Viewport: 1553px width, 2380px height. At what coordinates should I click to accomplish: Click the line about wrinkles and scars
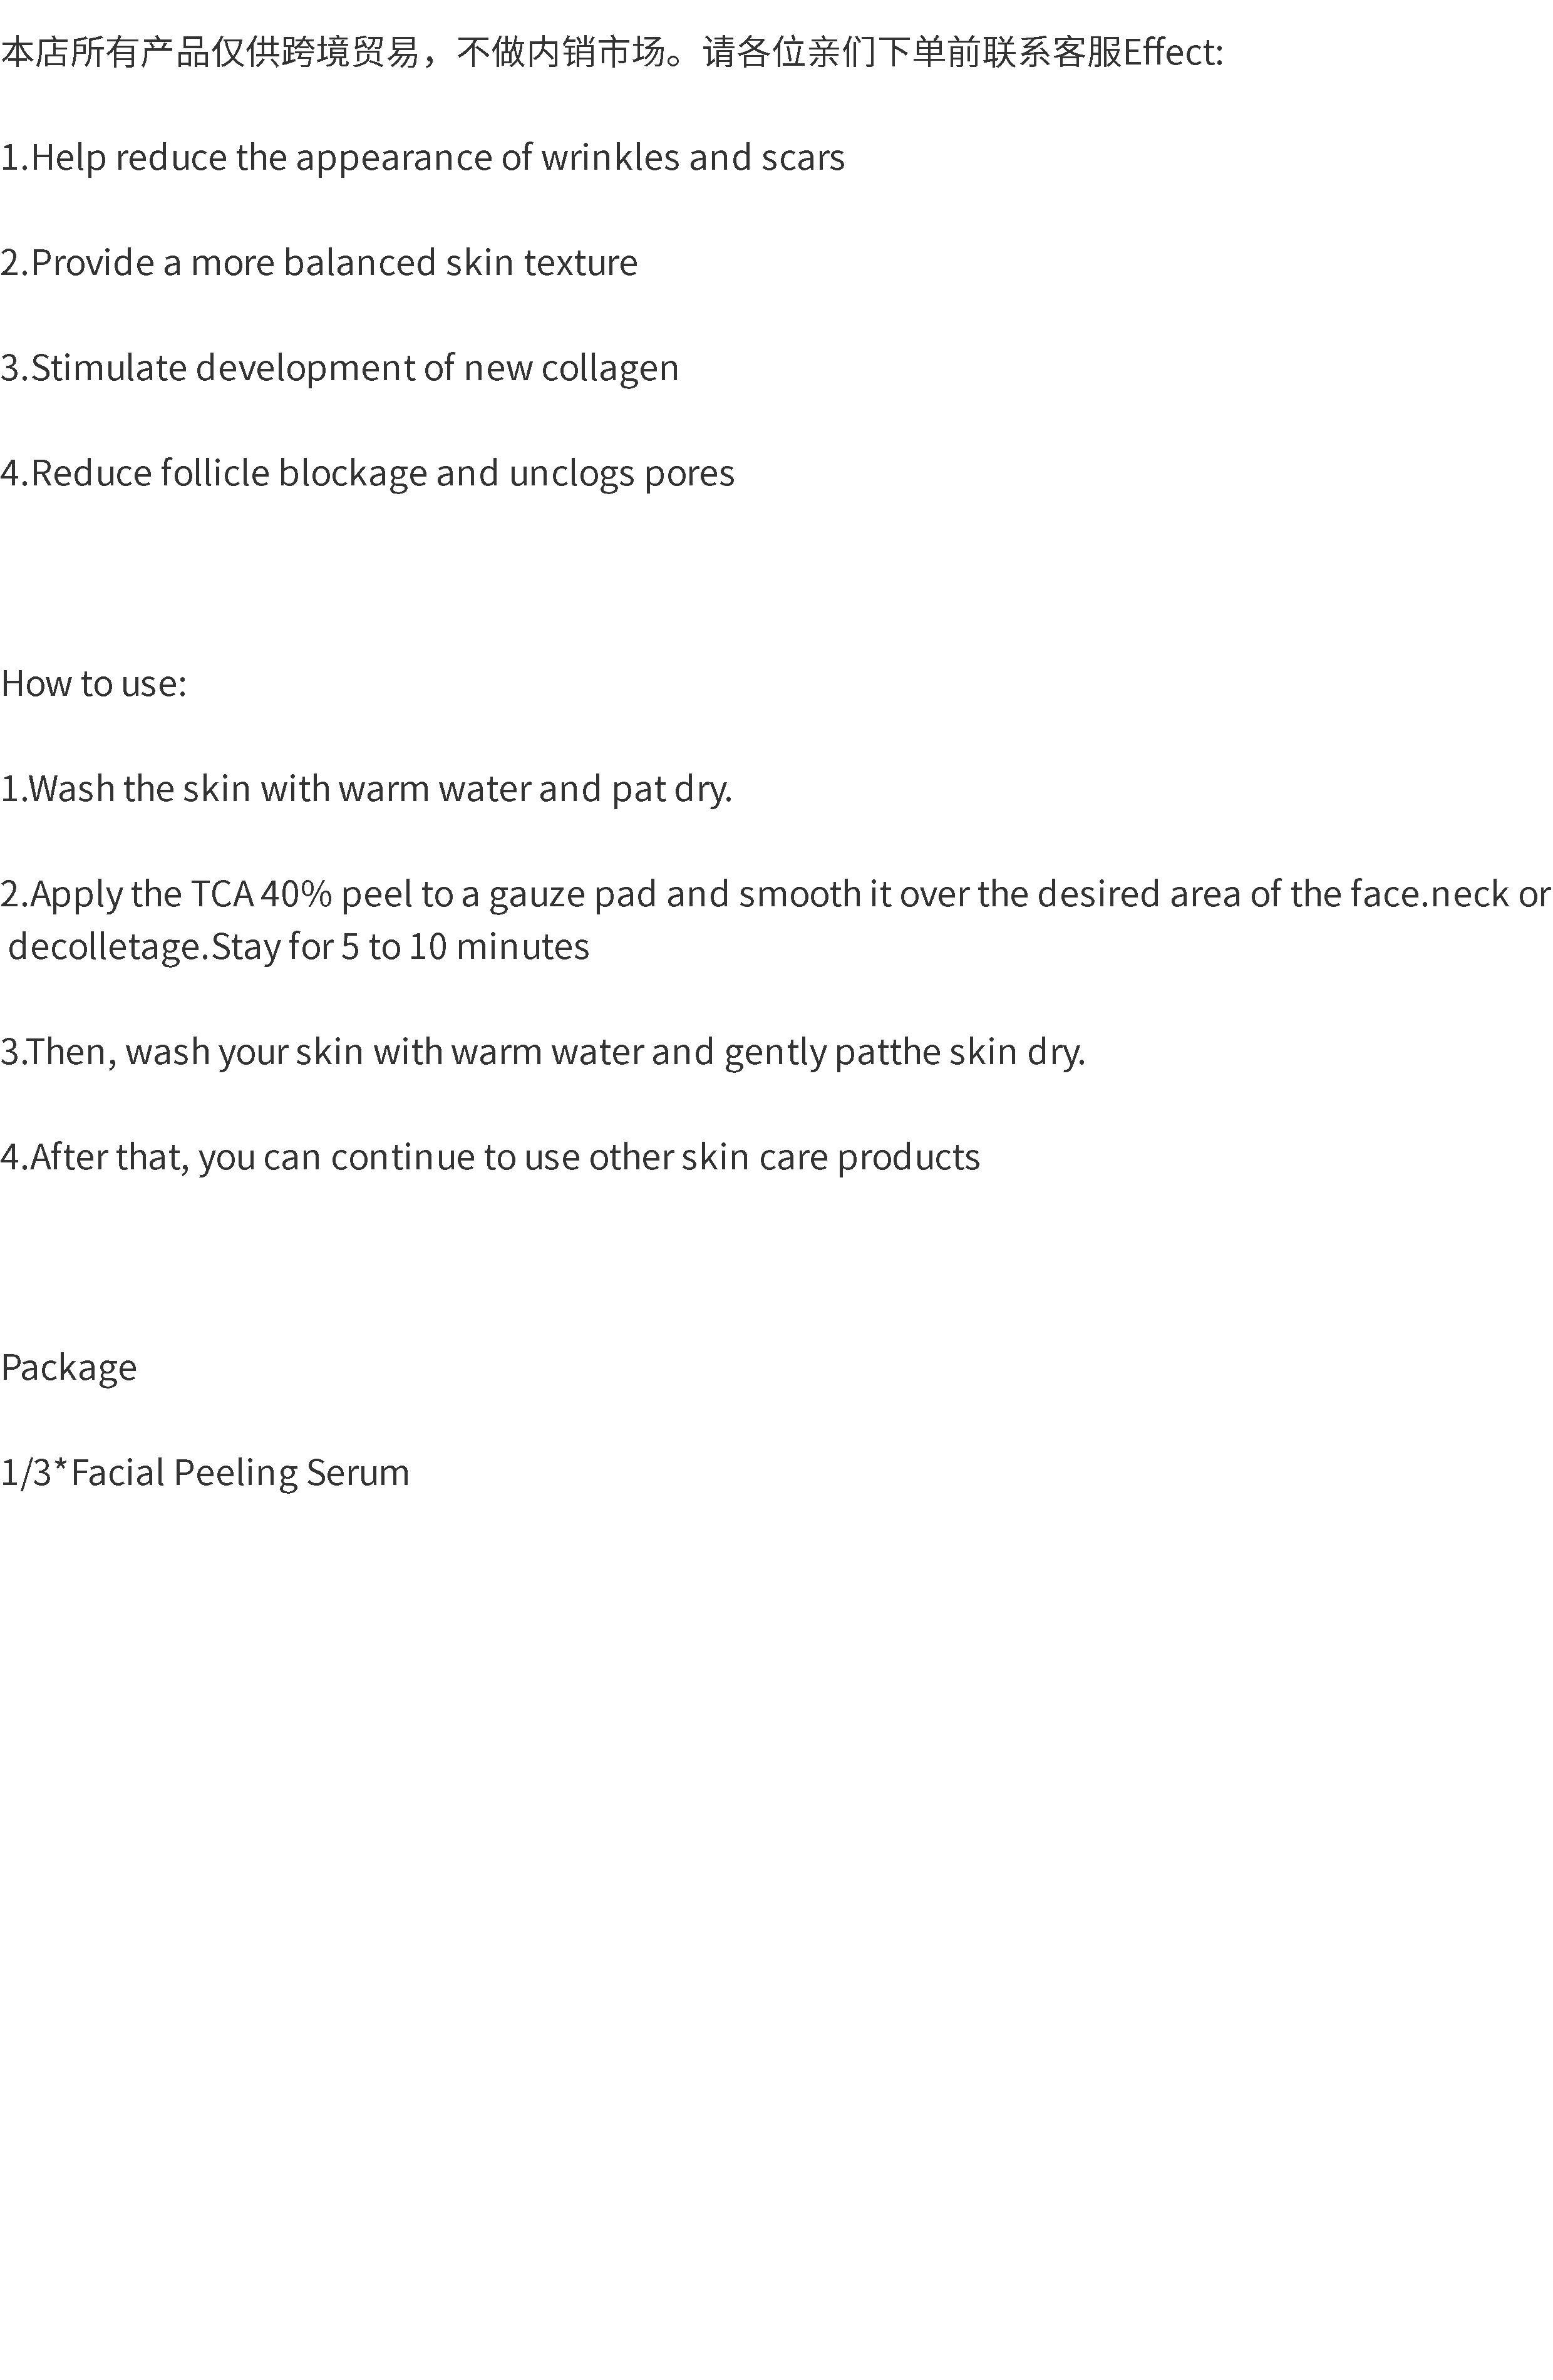(422, 158)
